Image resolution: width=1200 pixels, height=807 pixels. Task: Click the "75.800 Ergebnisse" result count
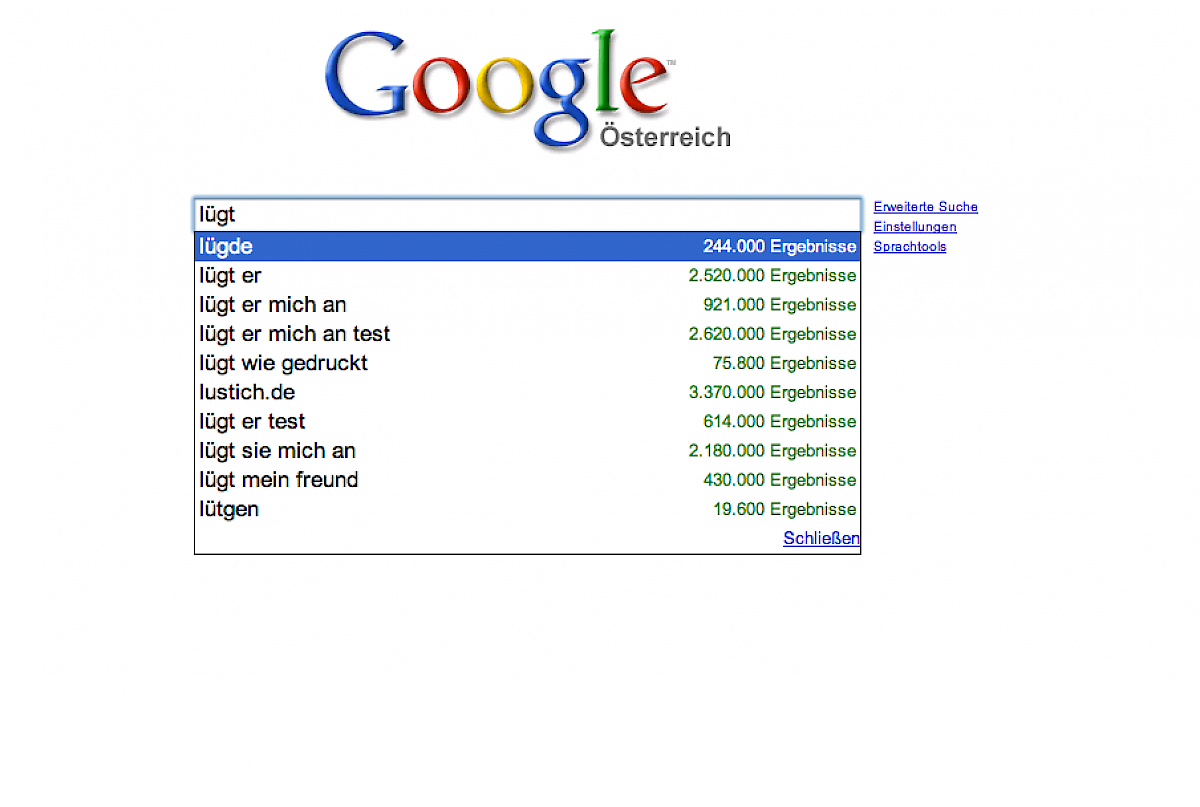[784, 363]
